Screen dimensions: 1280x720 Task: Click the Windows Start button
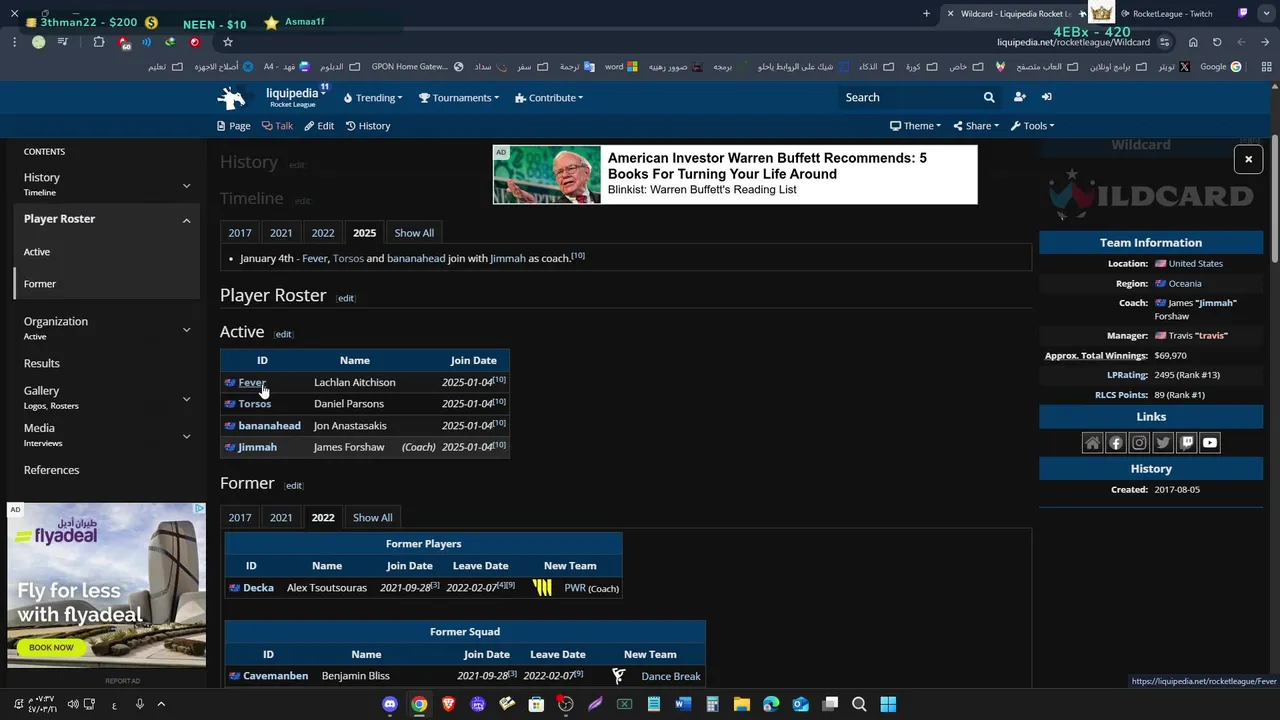point(888,704)
